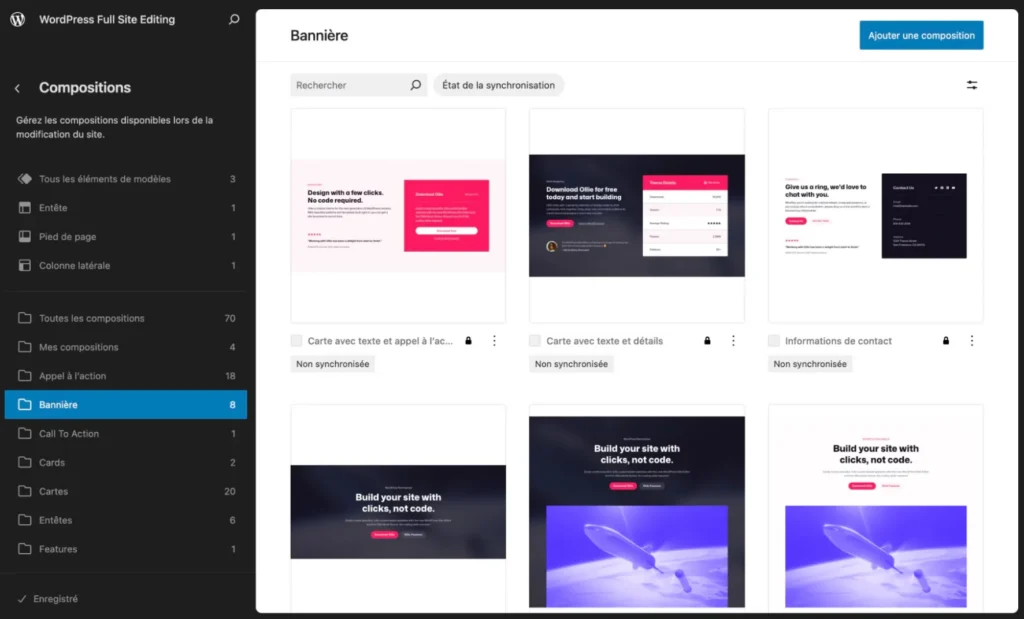Click Non synchronisée badge under Carte avec texte et détails
This screenshot has width=1024, height=619.
point(571,364)
